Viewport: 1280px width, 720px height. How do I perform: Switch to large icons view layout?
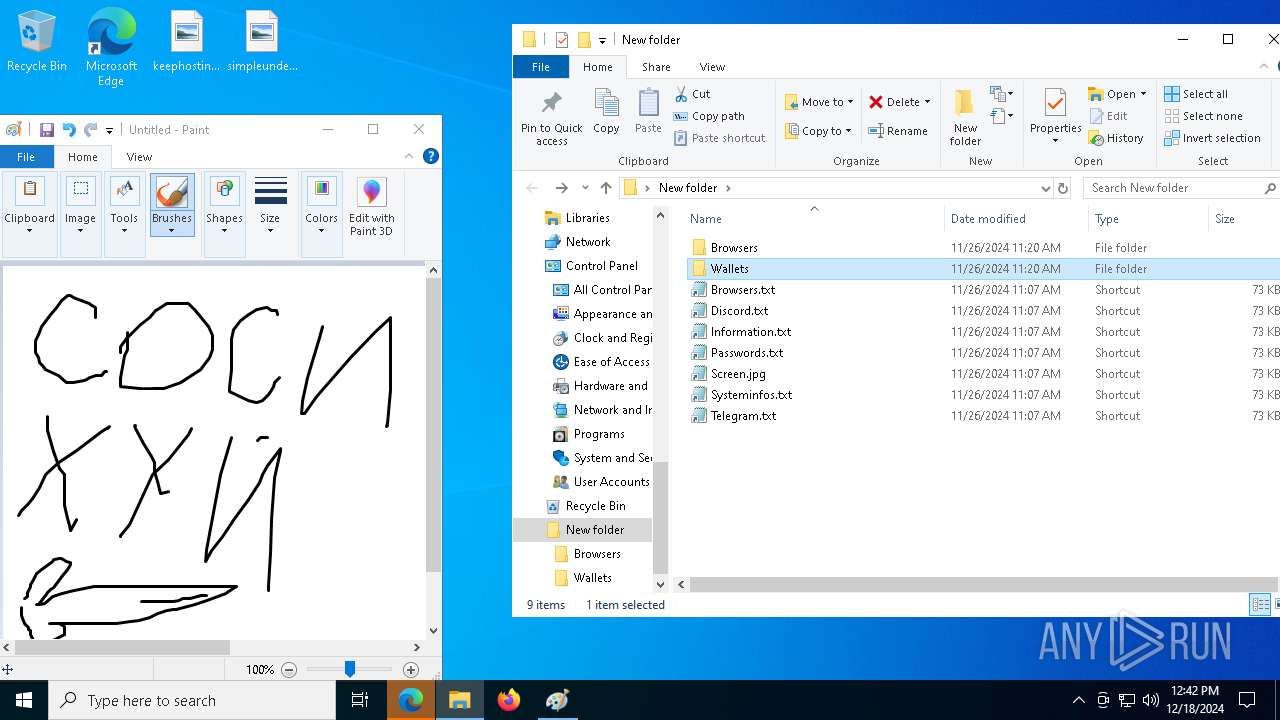1276,604
